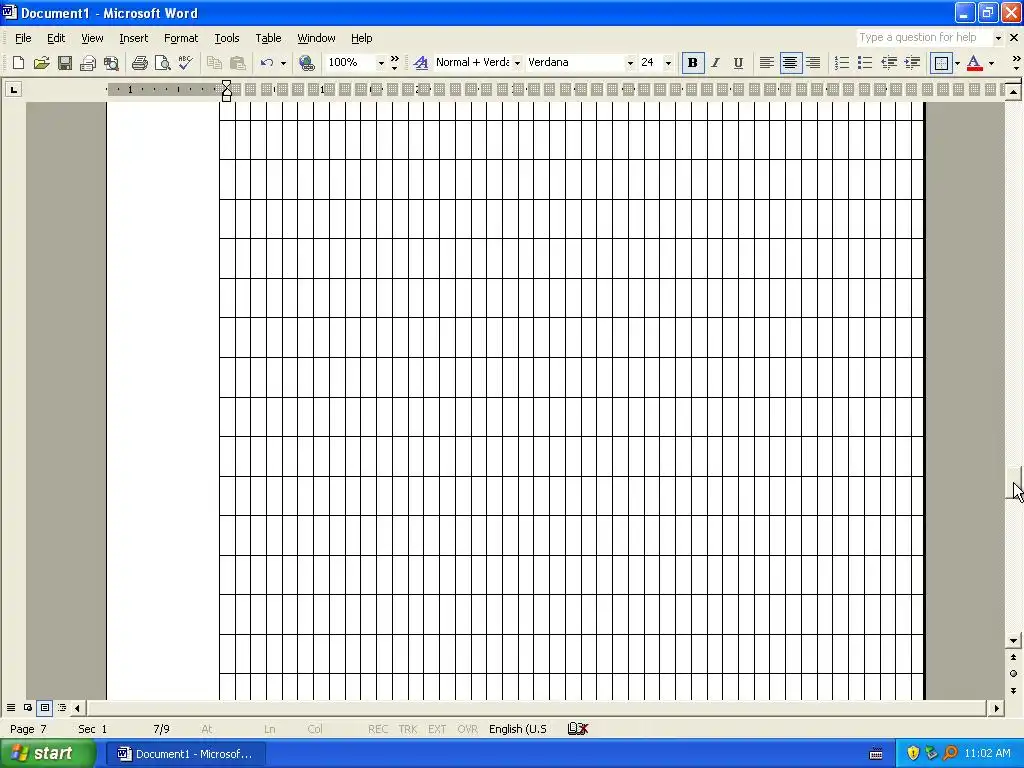Undo the last action
This screenshot has width=1024, height=768.
(266, 63)
